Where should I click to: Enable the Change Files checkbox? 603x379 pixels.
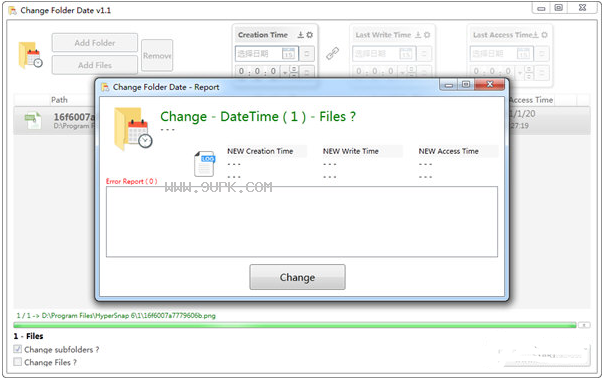(x=18, y=362)
